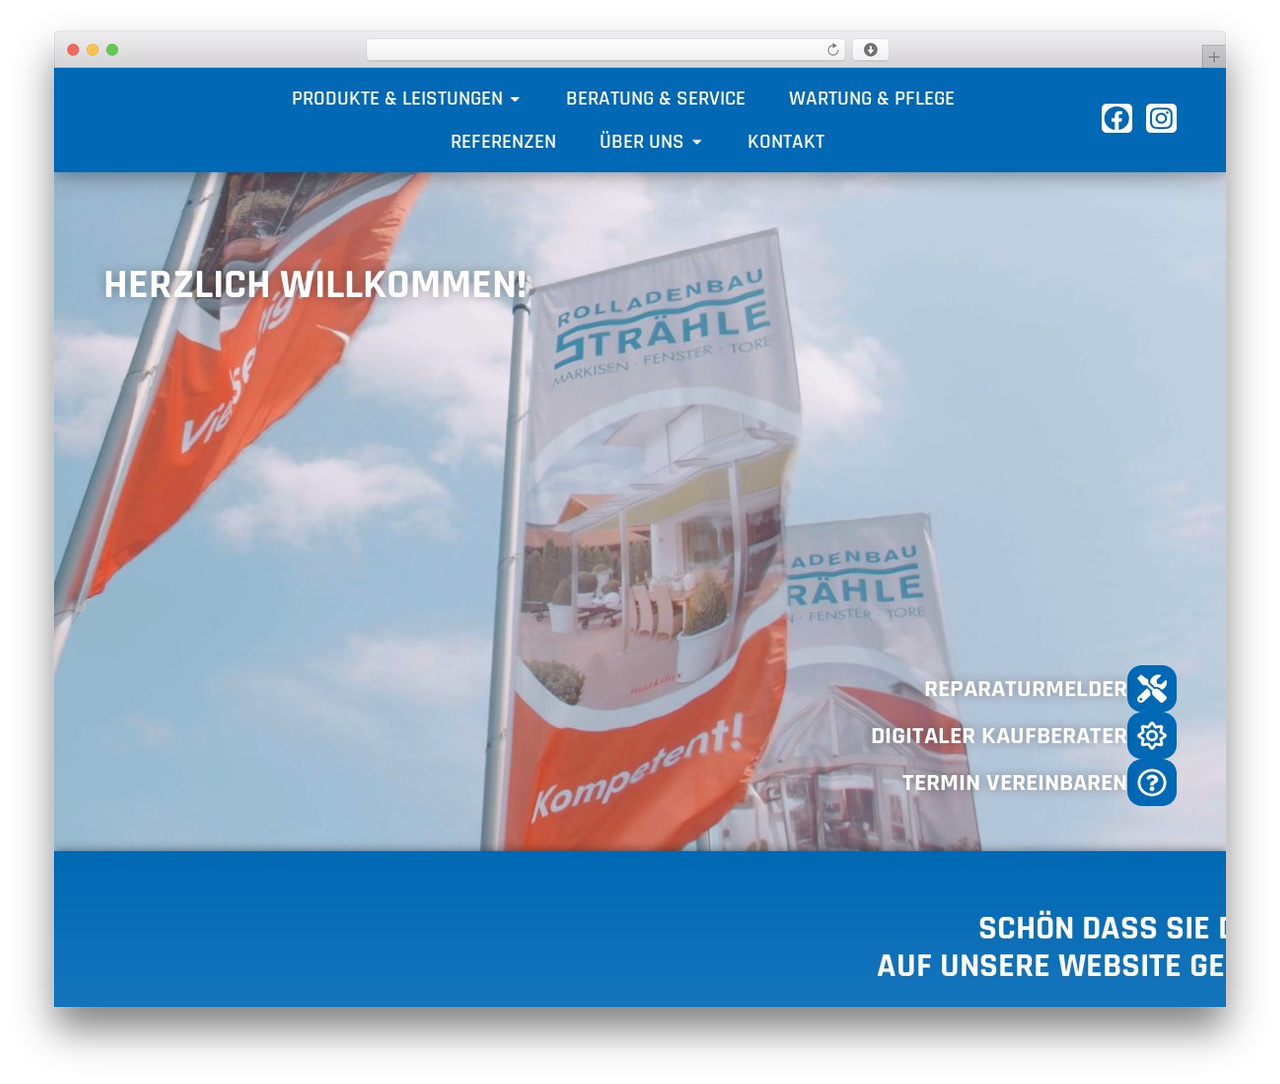
Task: Click the 'Schön dass Sie' heading text
Action: click(1102, 928)
